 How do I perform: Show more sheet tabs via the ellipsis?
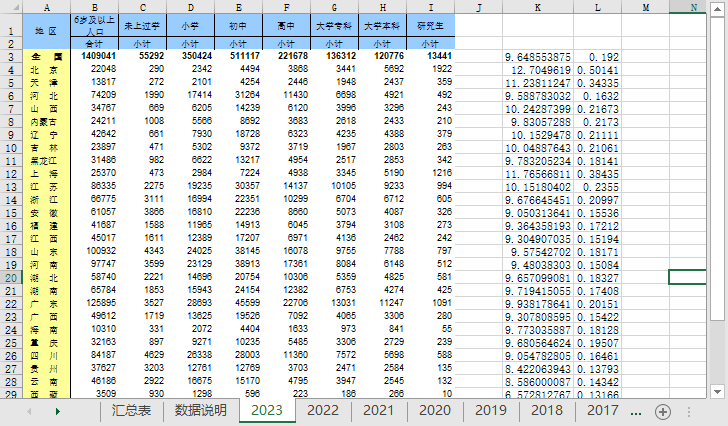(636, 412)
